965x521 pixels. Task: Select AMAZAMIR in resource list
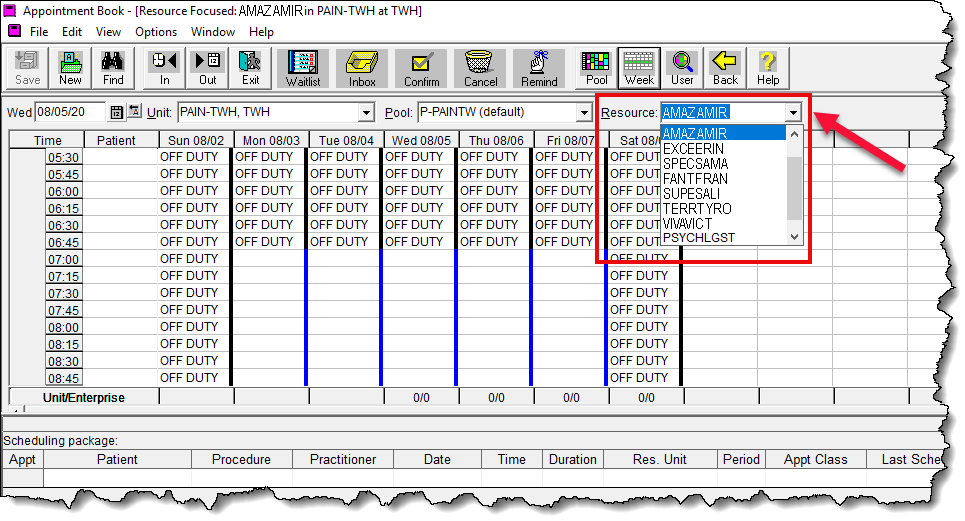(723, 133)
